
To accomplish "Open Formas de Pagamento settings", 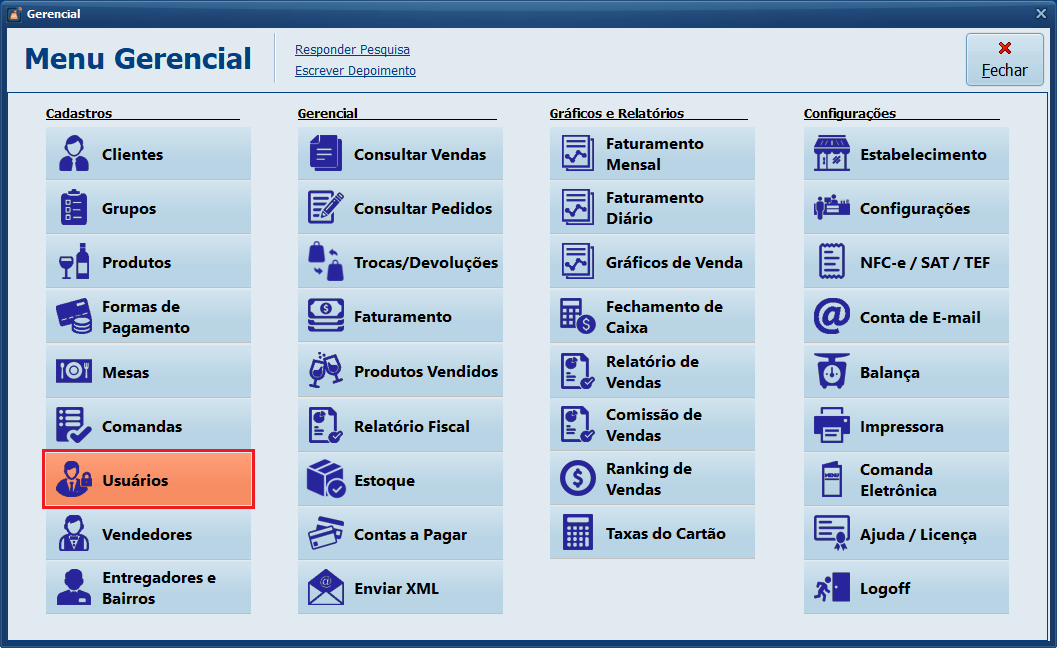I will [x=148, y=316].
